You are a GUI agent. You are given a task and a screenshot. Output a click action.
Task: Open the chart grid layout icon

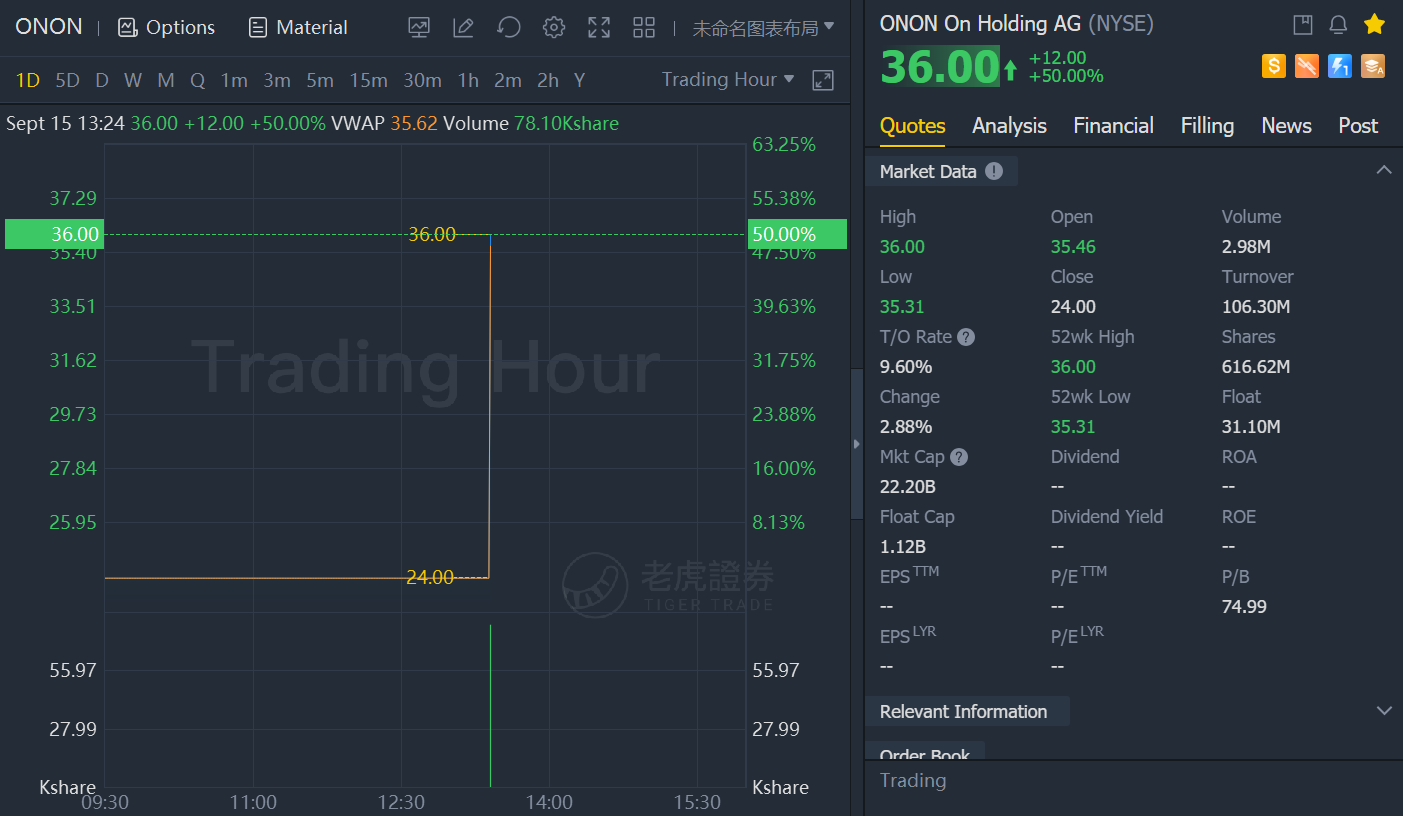click(644, 28)
